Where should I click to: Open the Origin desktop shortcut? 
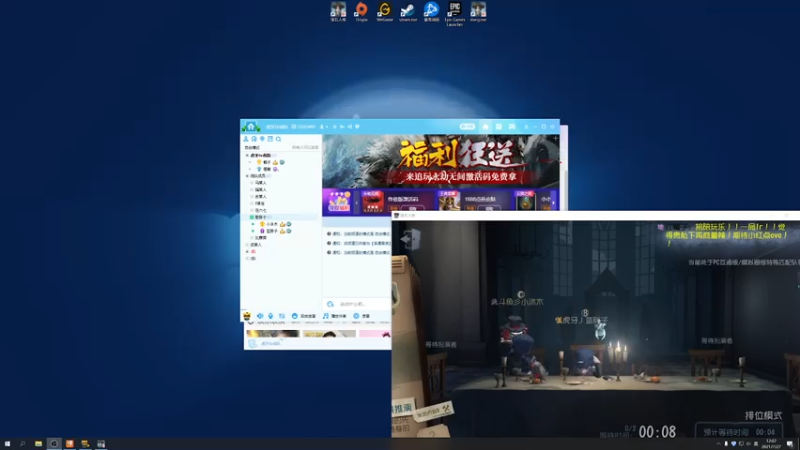pos(361,11)
